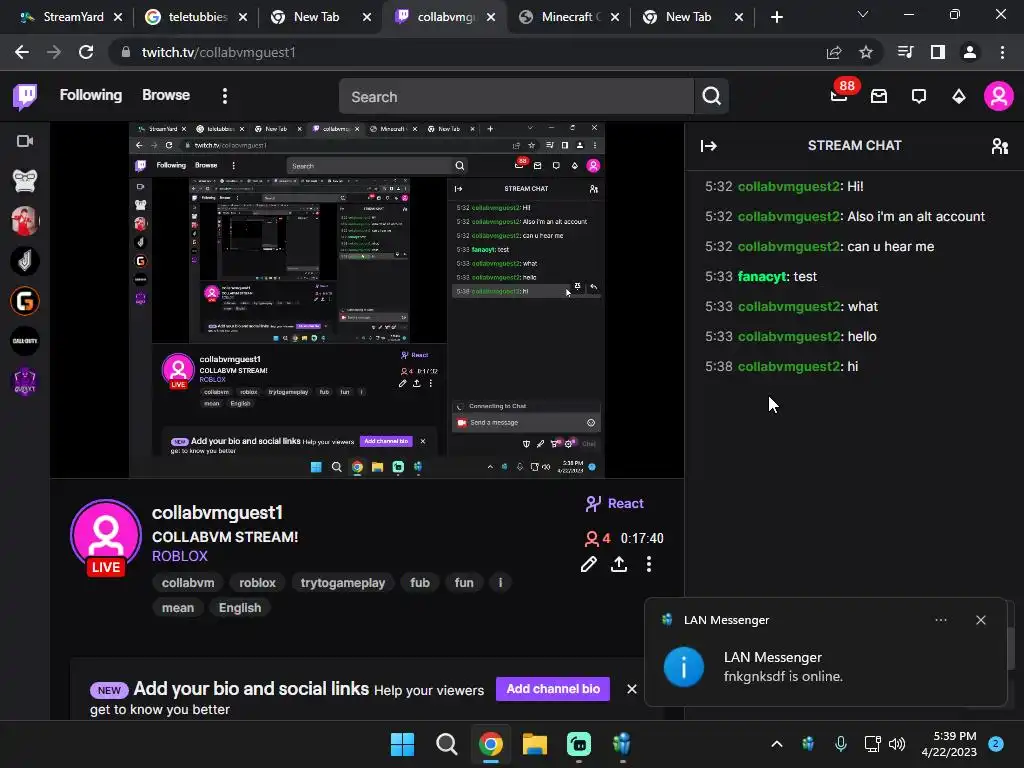Go to Browse page

[x=166, y=95]
